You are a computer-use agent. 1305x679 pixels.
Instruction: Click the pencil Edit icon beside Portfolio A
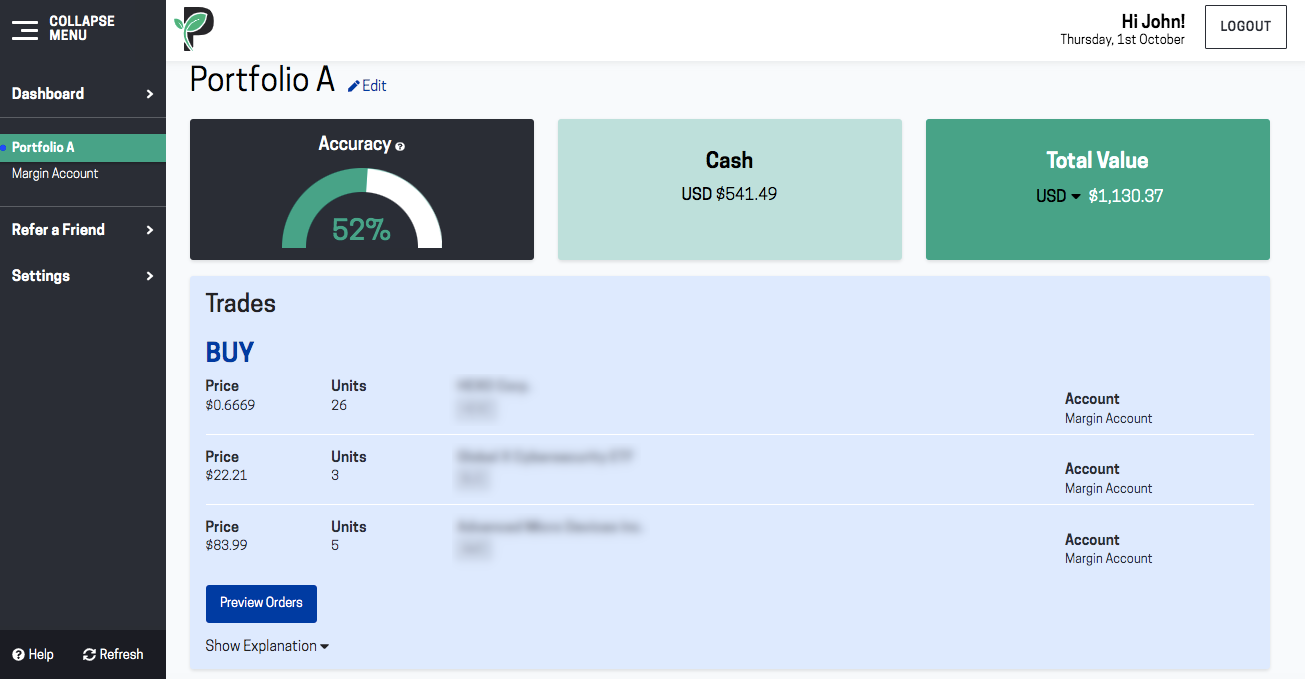[353, 86]
